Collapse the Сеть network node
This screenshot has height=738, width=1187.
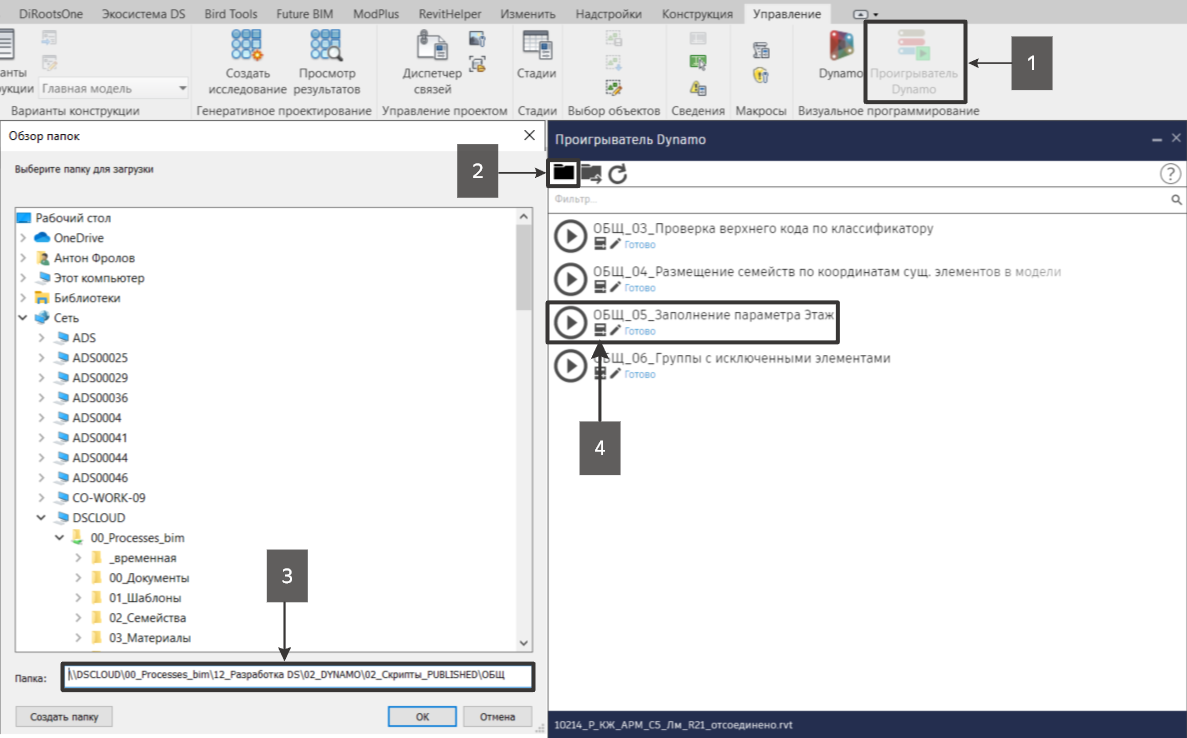pyautogui.click(x=23, y=318)
